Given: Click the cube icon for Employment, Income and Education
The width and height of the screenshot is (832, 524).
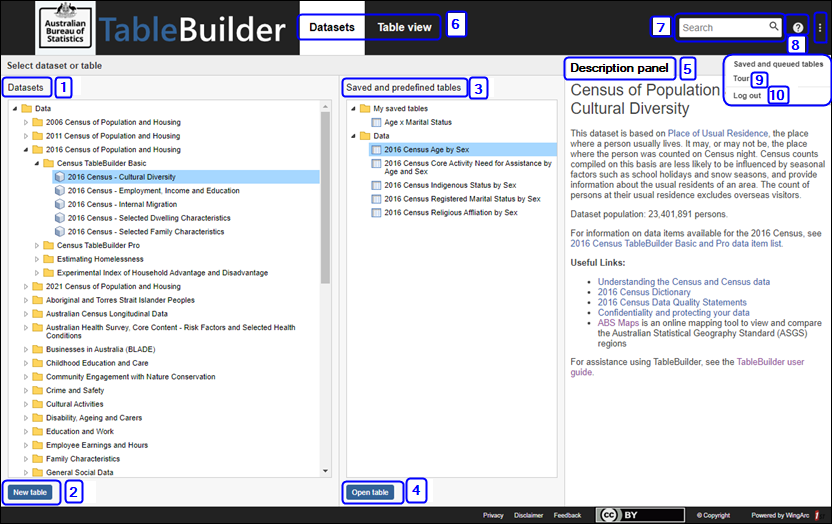Looking at the screenshot, I should [x=60, y=190].
